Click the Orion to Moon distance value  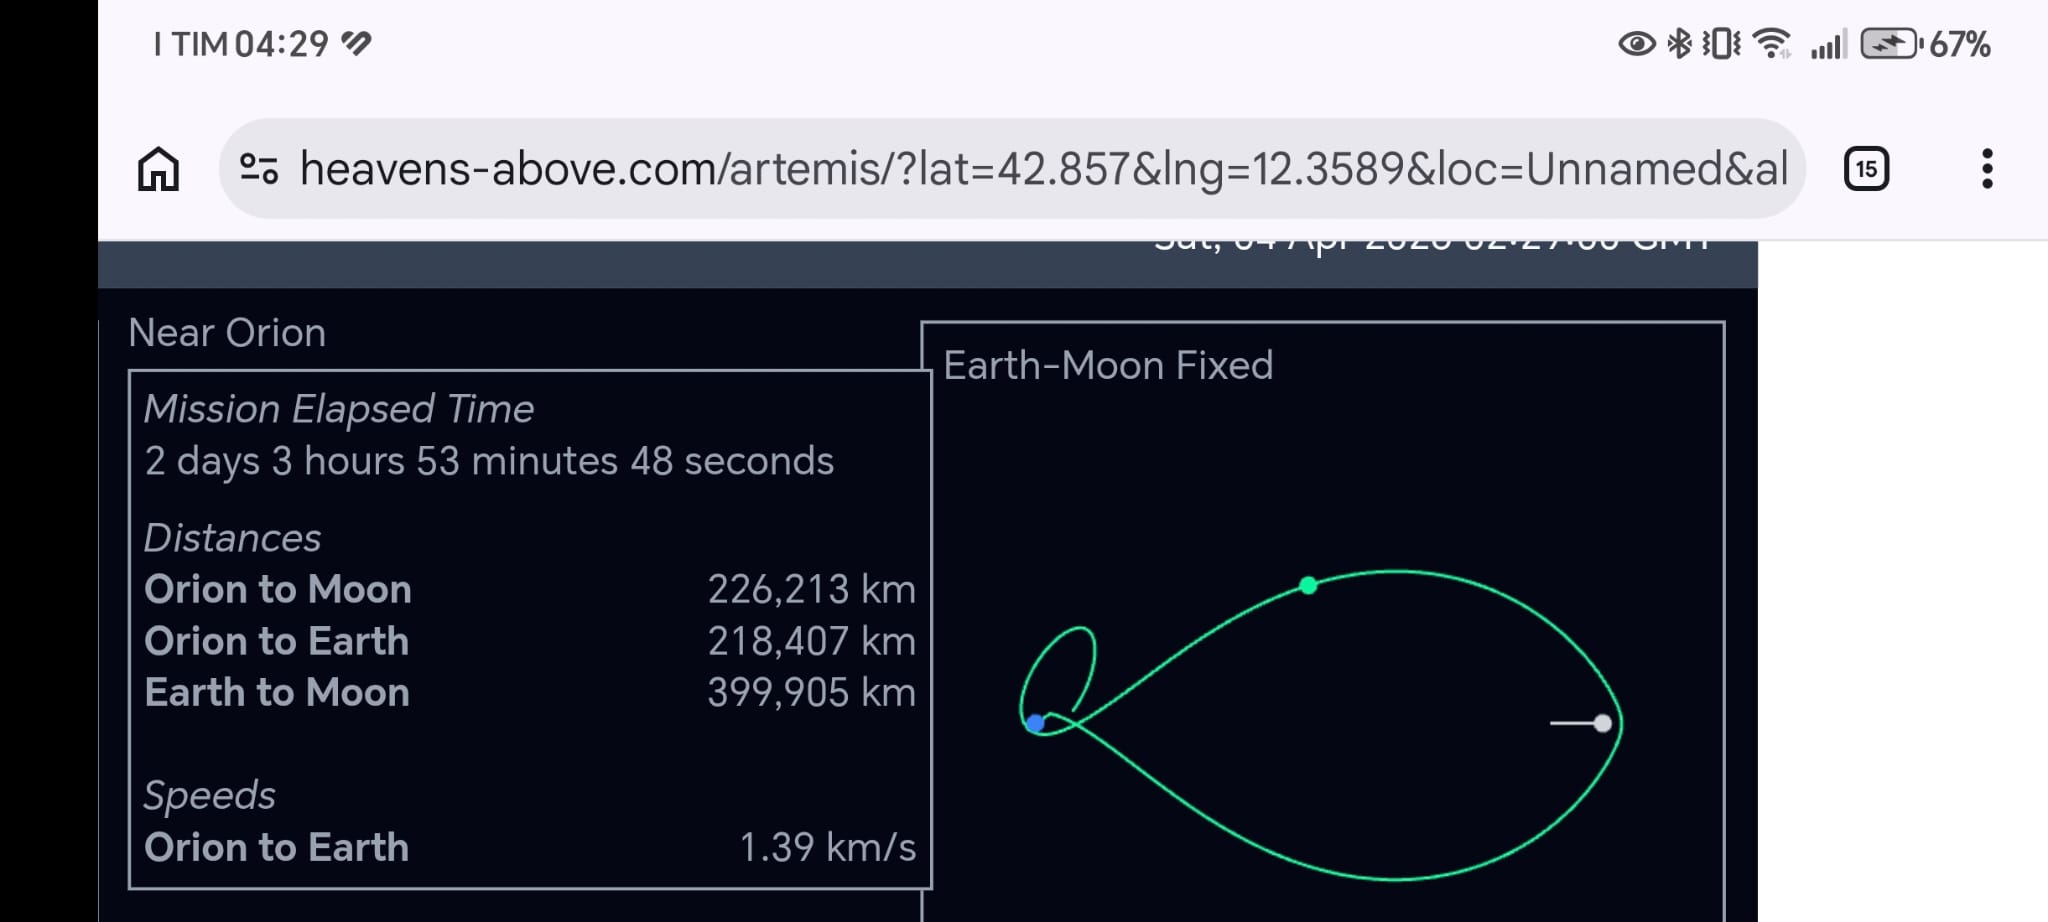pyautogui.click(x=811, y=590)
